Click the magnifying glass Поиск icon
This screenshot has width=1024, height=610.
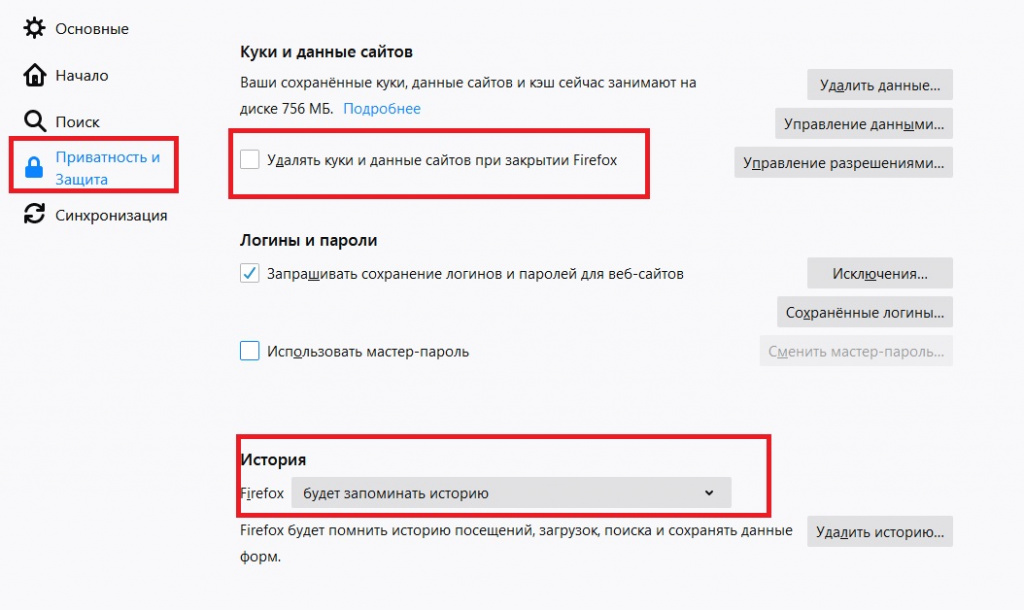tap(35, 121)
